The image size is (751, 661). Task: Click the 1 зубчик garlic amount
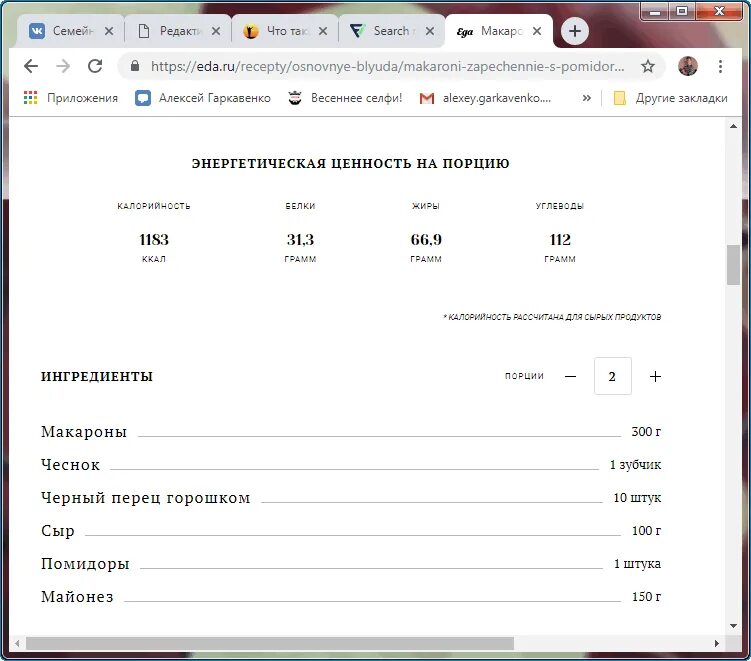tap(635, 465)
